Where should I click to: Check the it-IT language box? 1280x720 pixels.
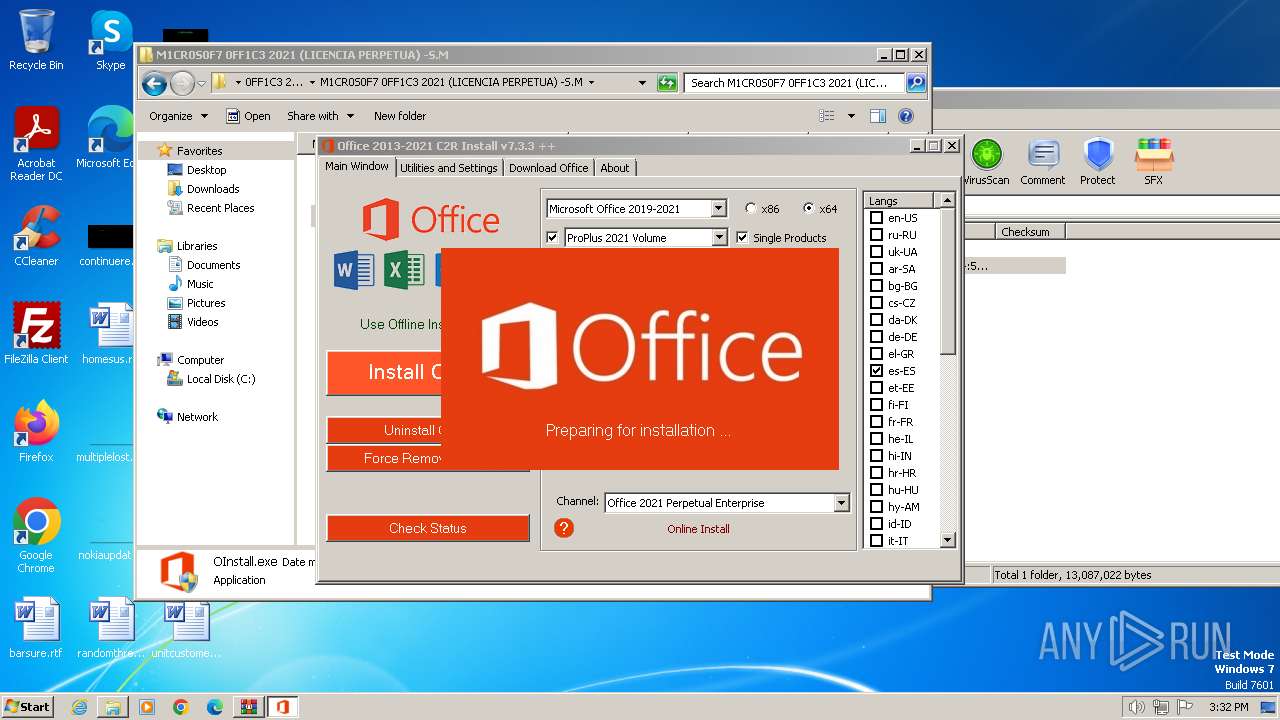[877, 541]
